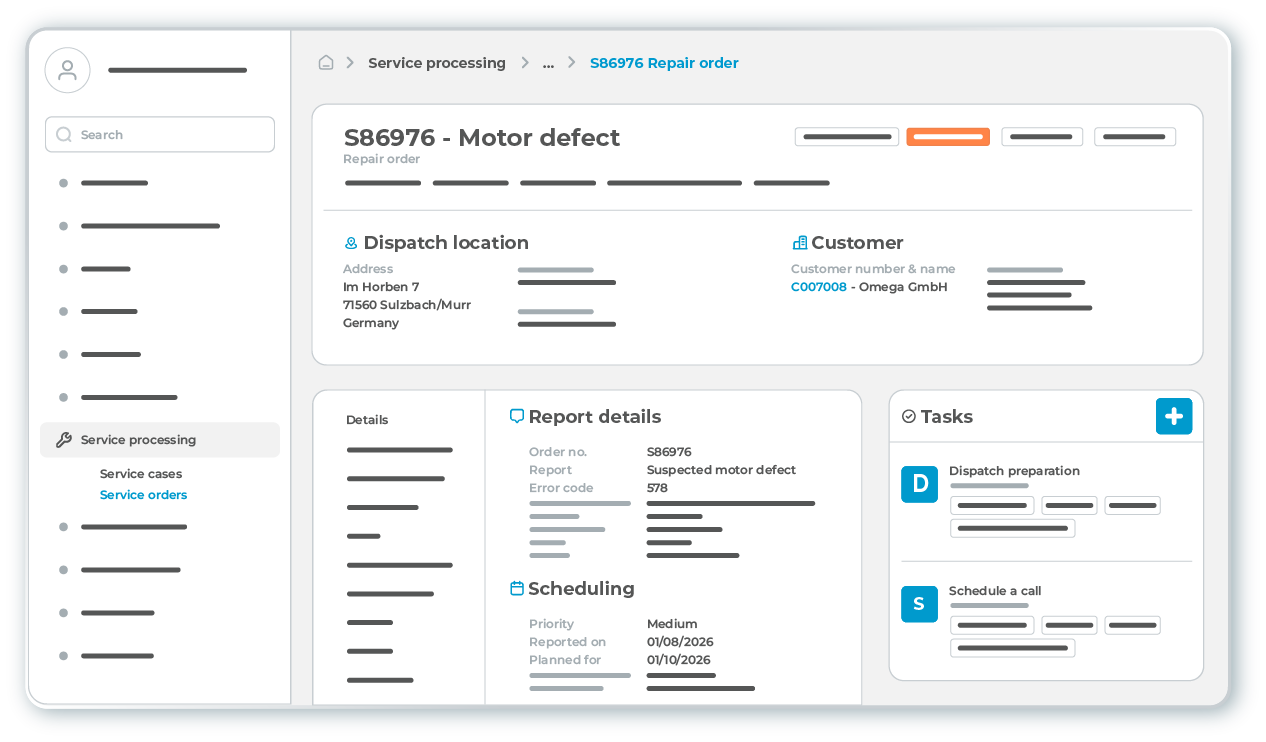This screenshot has width=1266, height=742.
Task: Click the Germany address line
Action: (x=371, y=323)
